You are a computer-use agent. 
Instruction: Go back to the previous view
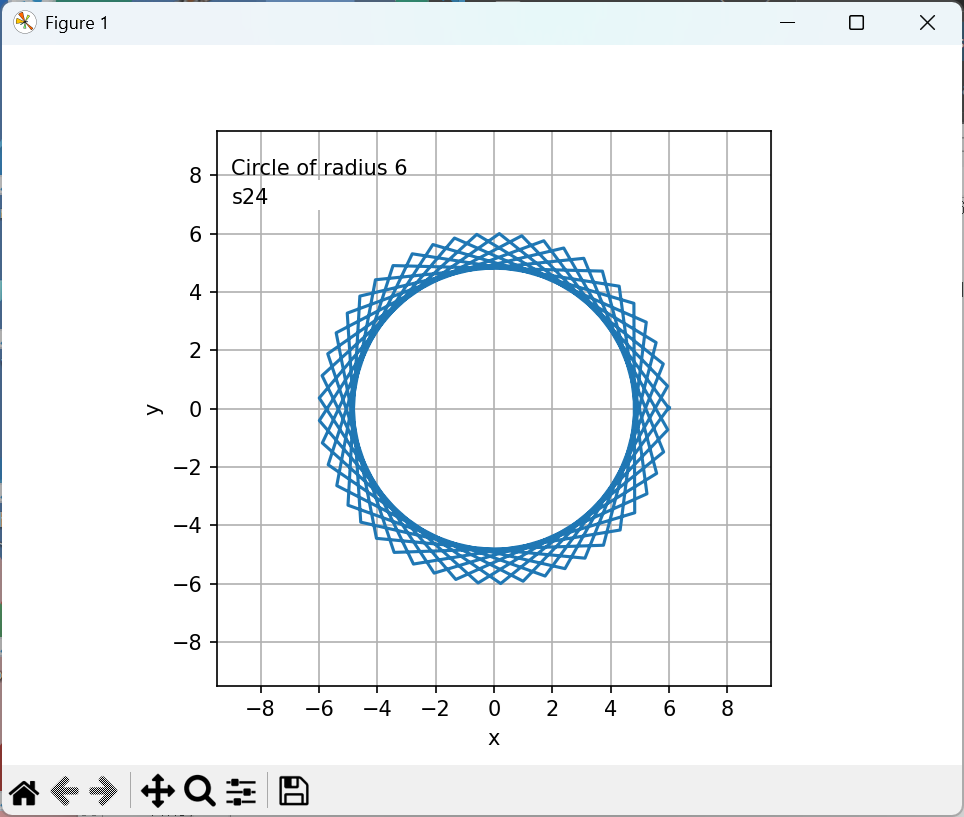64,791
